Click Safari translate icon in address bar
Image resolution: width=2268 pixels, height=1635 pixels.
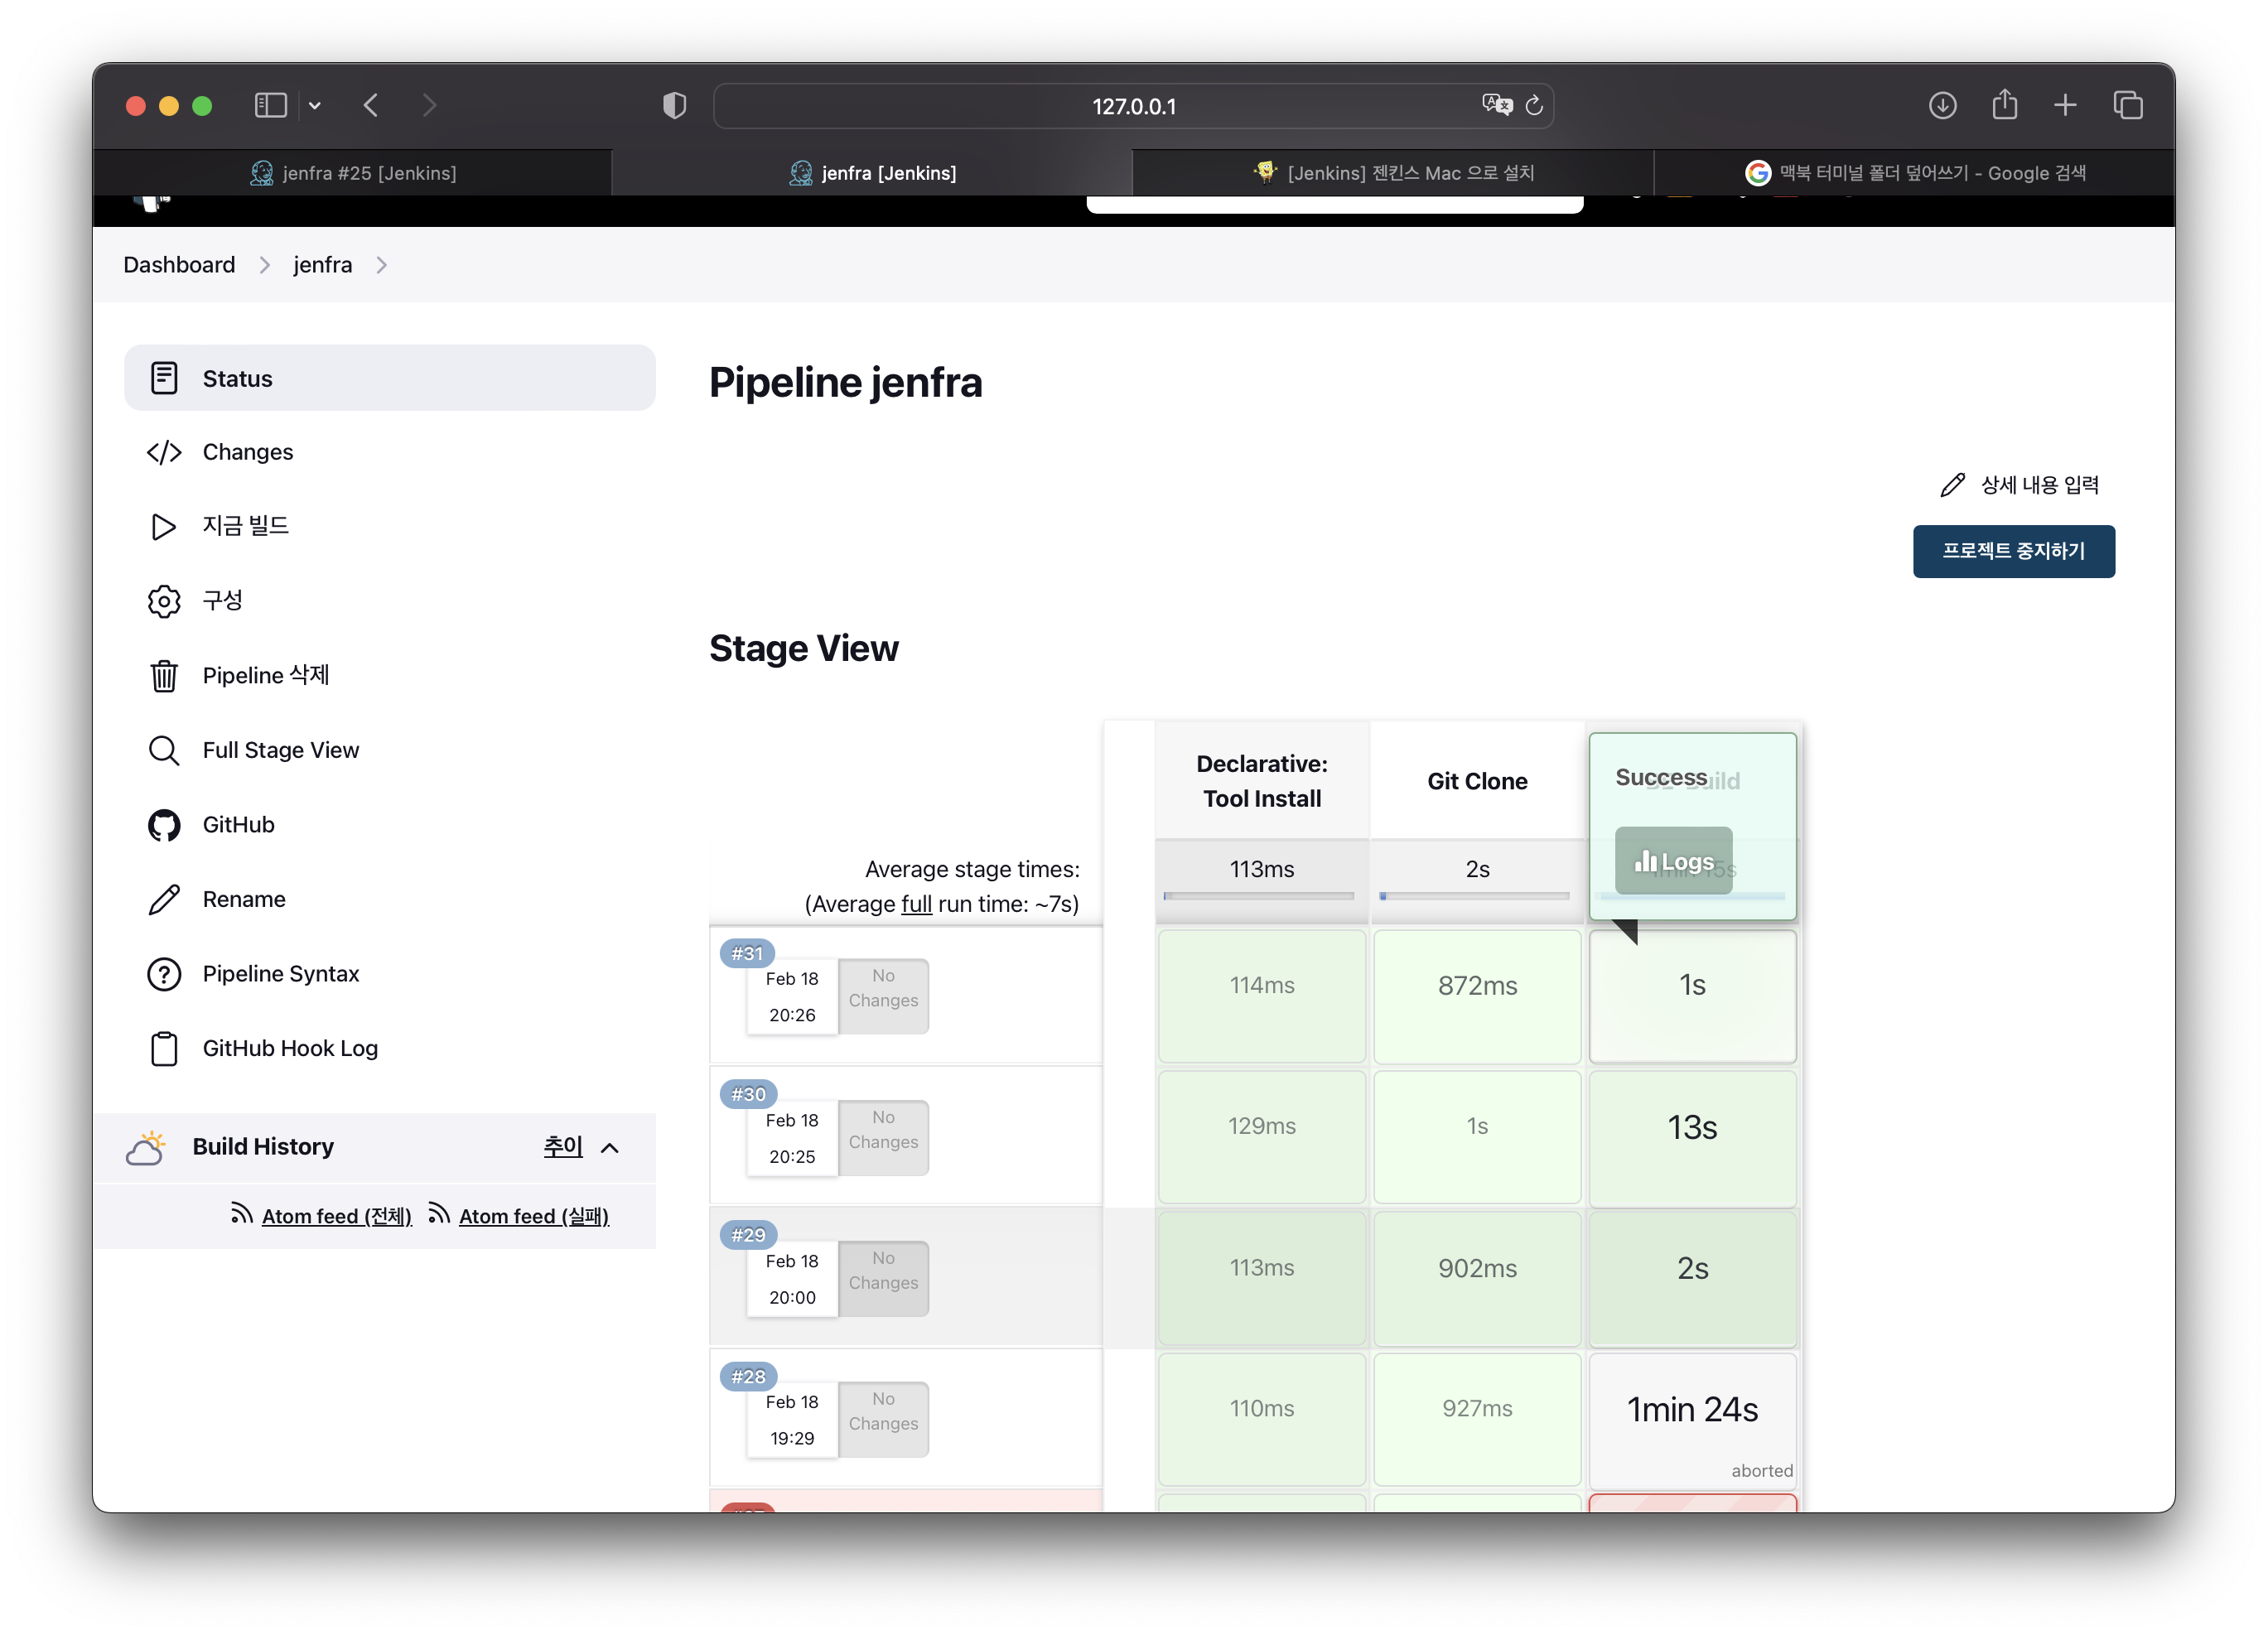click(1496, 106)
